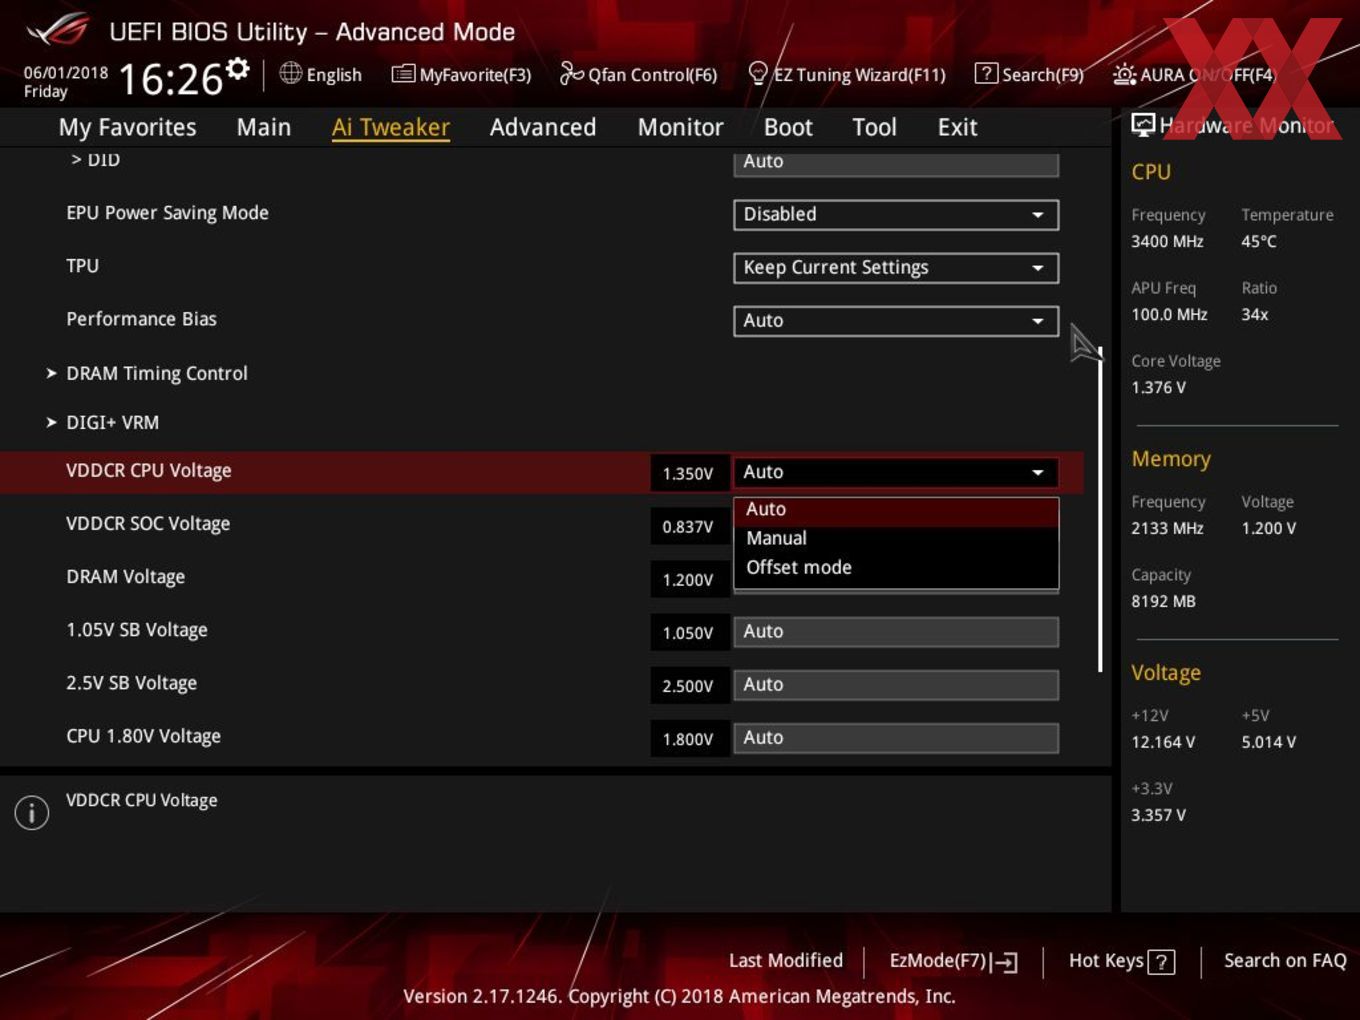This screenshot has width=1360, height=1020.
Task: Open EPU Power Saving Mode dropdown
Action: click(896, 214)
